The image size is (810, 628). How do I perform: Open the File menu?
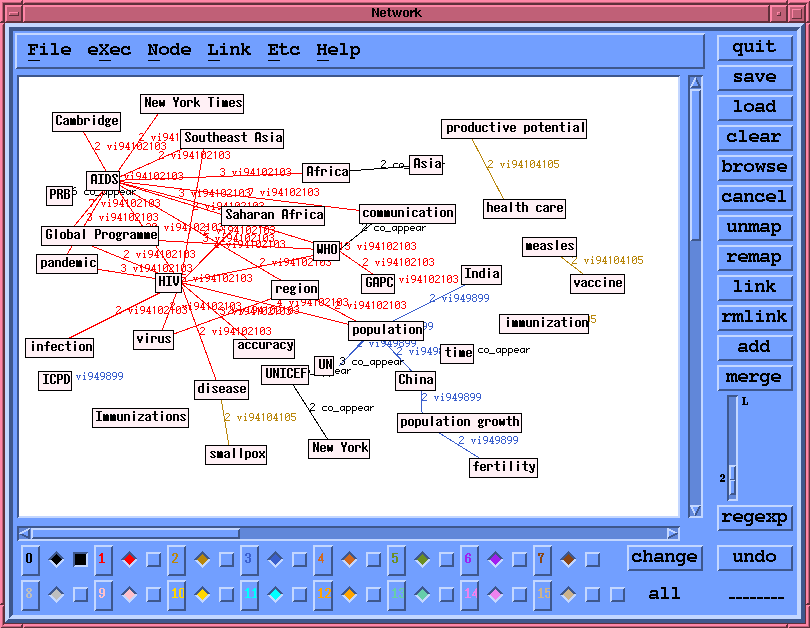pos(49,50)
